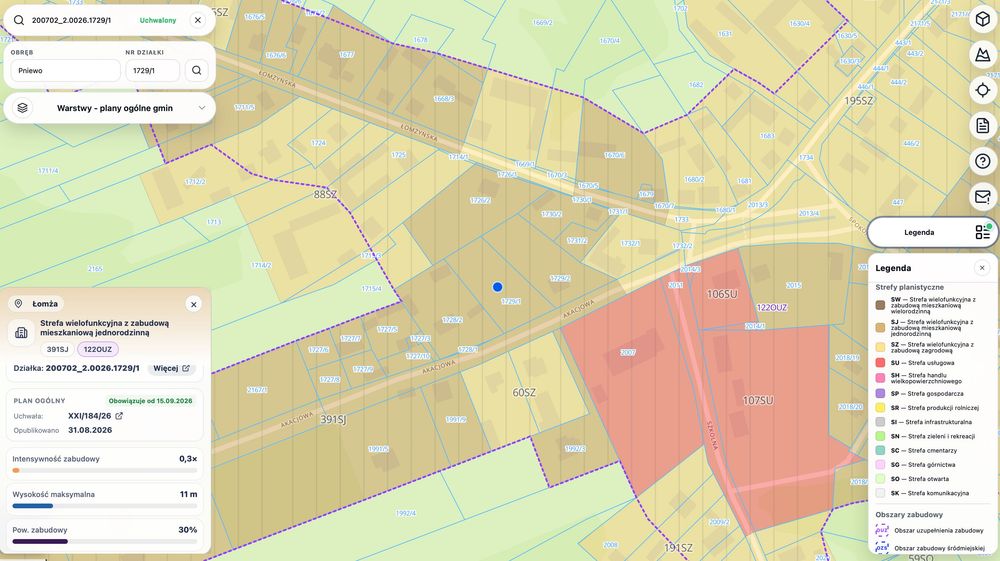Click the SR yellow legend swatch

880,407
